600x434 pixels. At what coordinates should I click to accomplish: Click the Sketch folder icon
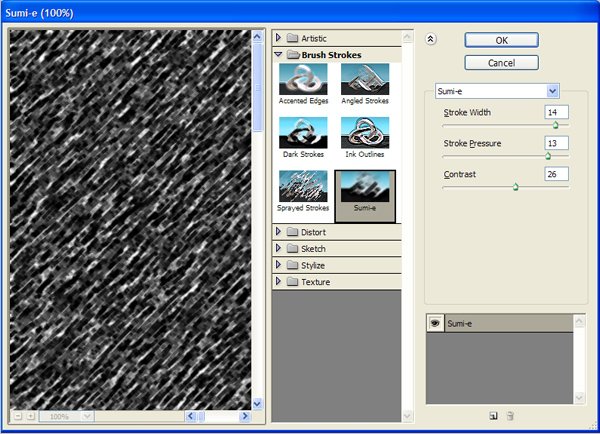pyautogui.click(x=292, y=248)
